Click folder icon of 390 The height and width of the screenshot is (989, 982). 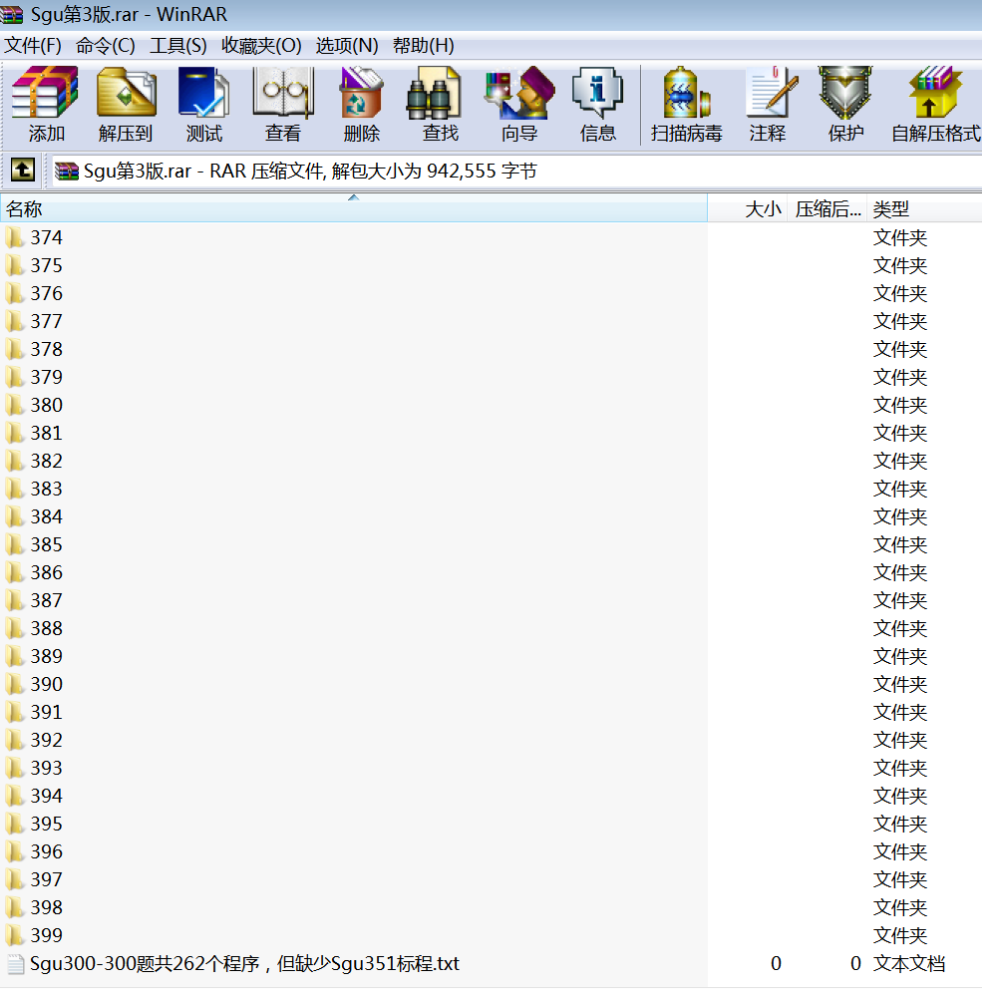pos(15,684)
